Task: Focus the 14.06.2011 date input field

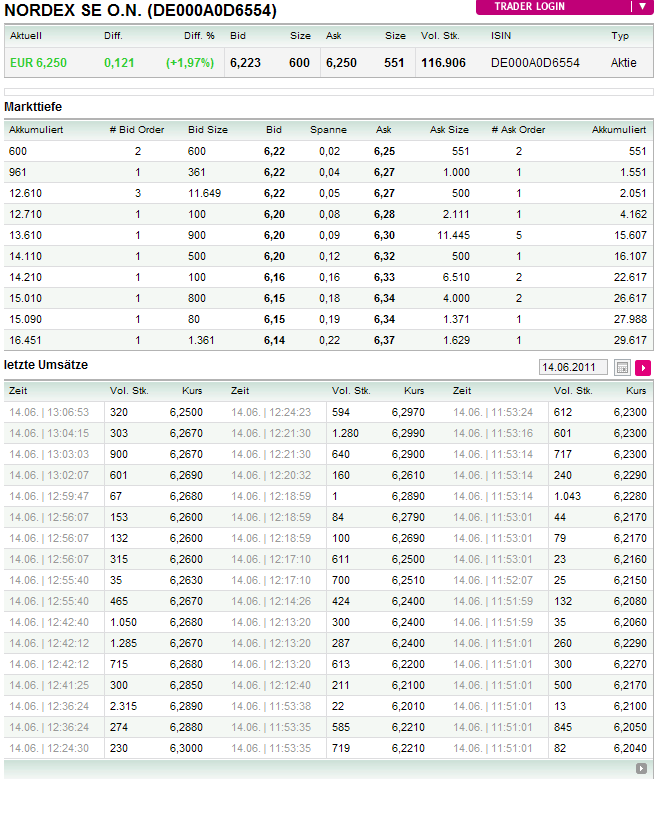Action: (573, 368)
